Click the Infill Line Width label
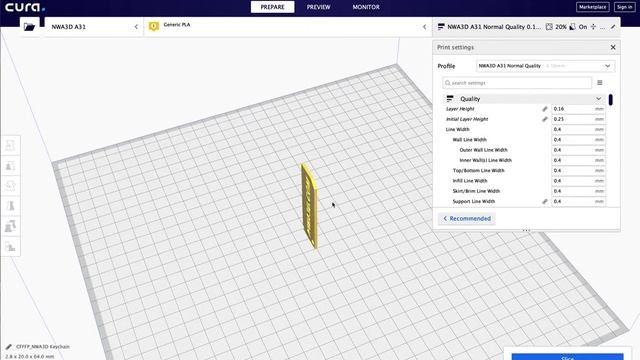Image resolution: width=640 pixels, height=360 pixels. (x=470, y=181)
